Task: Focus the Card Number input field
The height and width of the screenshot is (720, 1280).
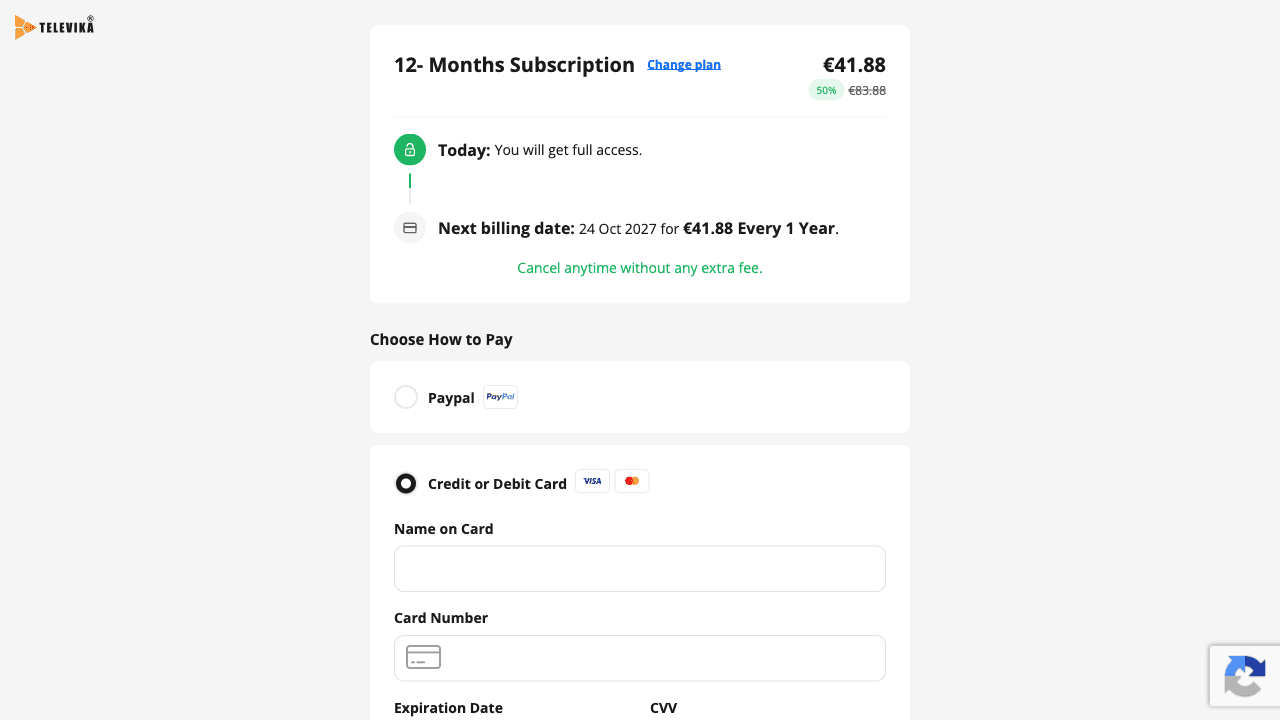Action: [640, 658]
